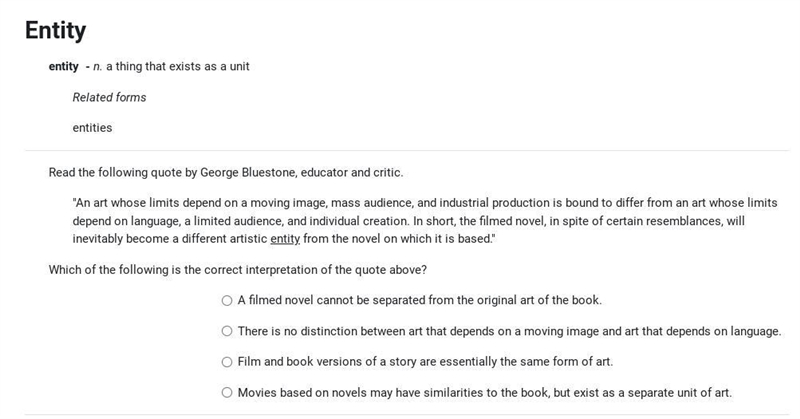
Task: Click the italic "Related forms" label
Action: 109,97
